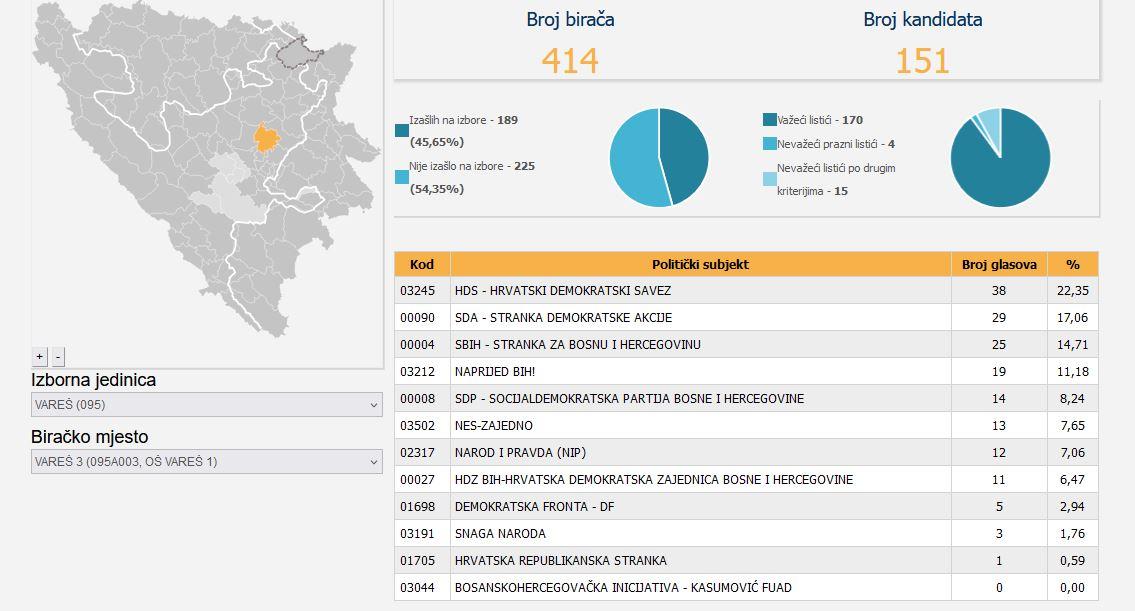Click the voter turnout pie chart

[659, 157]
